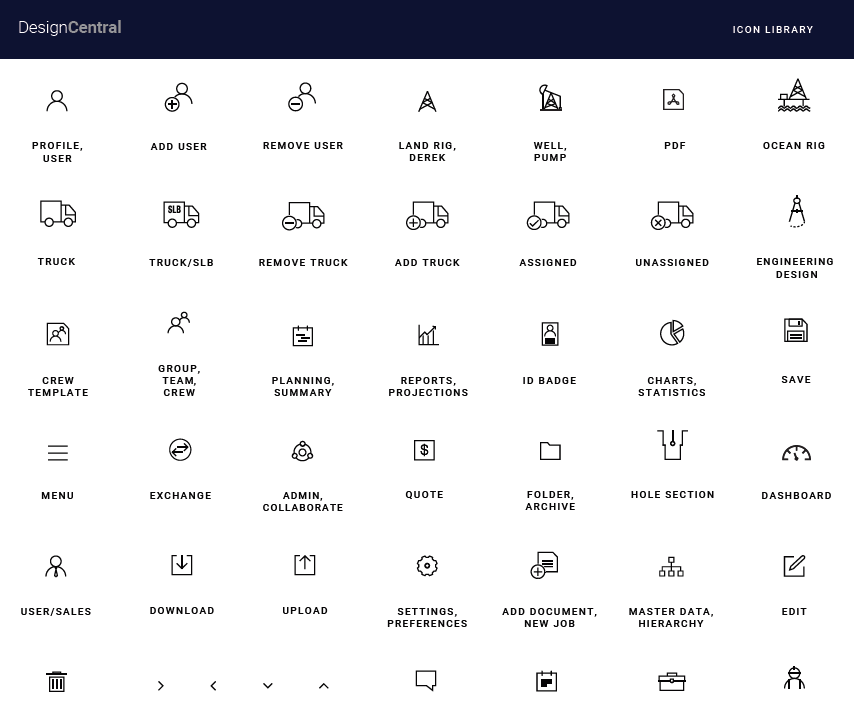Select the toolbox briefcase icon
This screenshot has height=712, width=854.
672,681
